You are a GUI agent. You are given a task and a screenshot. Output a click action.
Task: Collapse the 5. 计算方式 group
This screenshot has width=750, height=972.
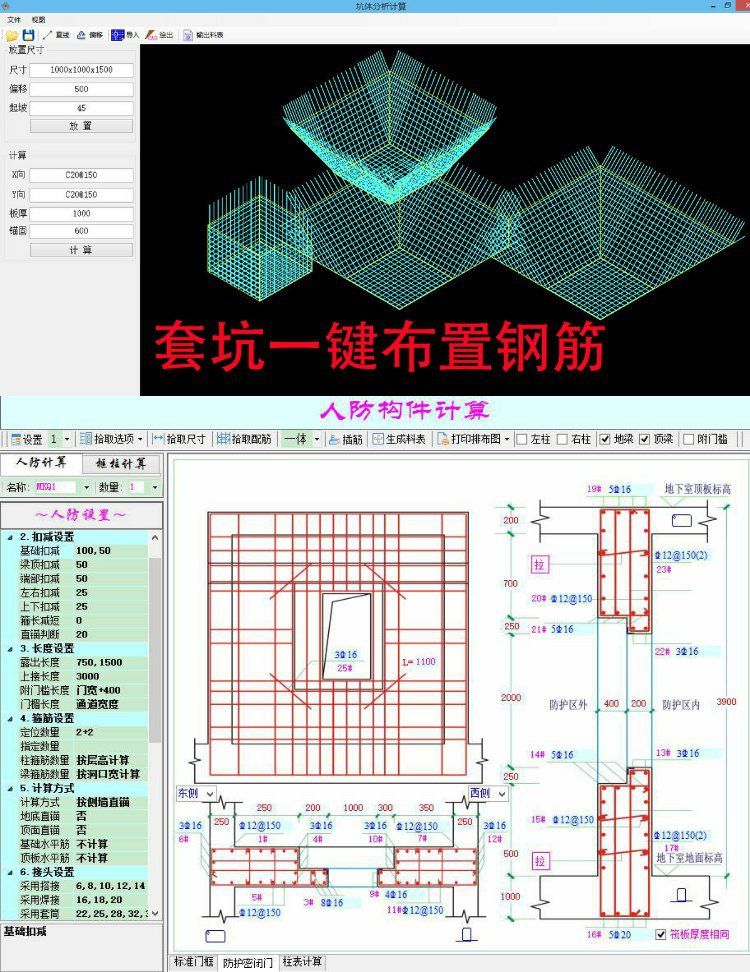point(10,789)
